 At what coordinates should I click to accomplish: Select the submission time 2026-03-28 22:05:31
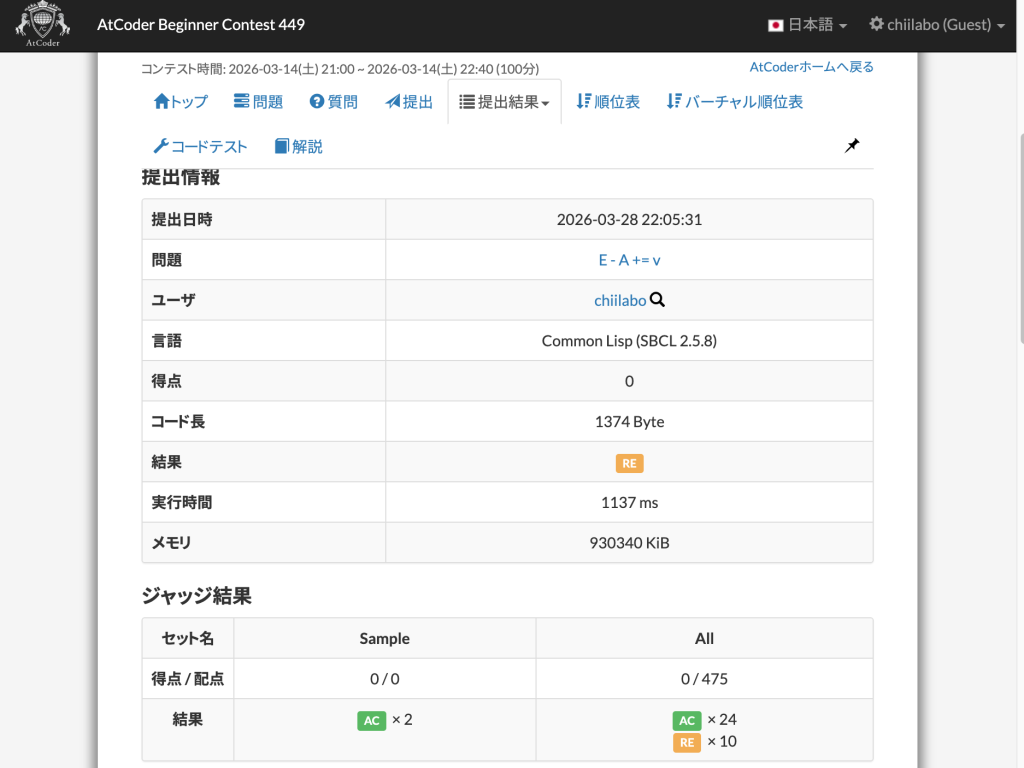629,219
